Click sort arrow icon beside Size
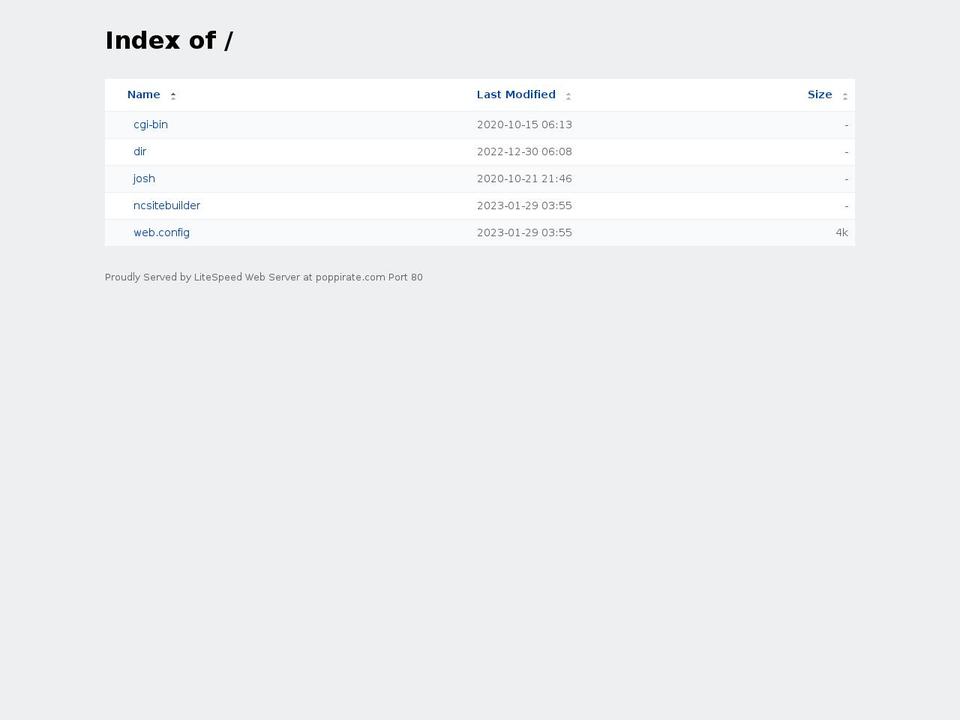This screenshot has height=720, width=960. click(845, 96)
